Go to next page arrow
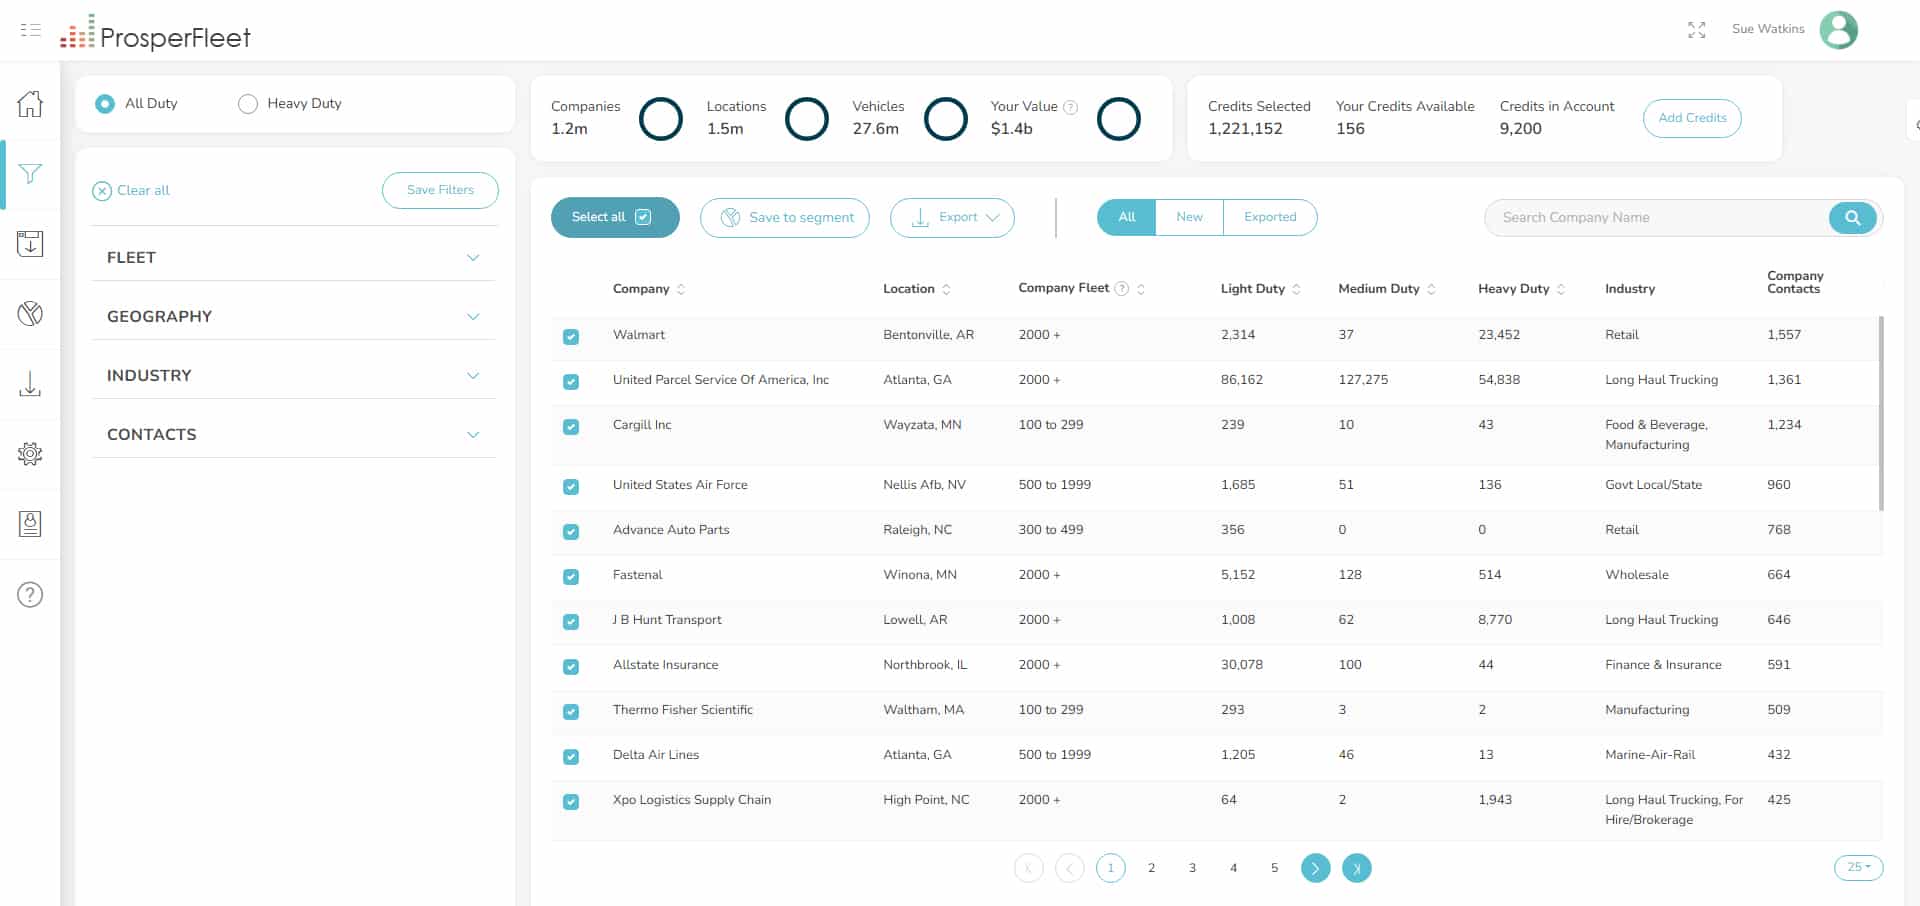 click(x=1316, y=868)
